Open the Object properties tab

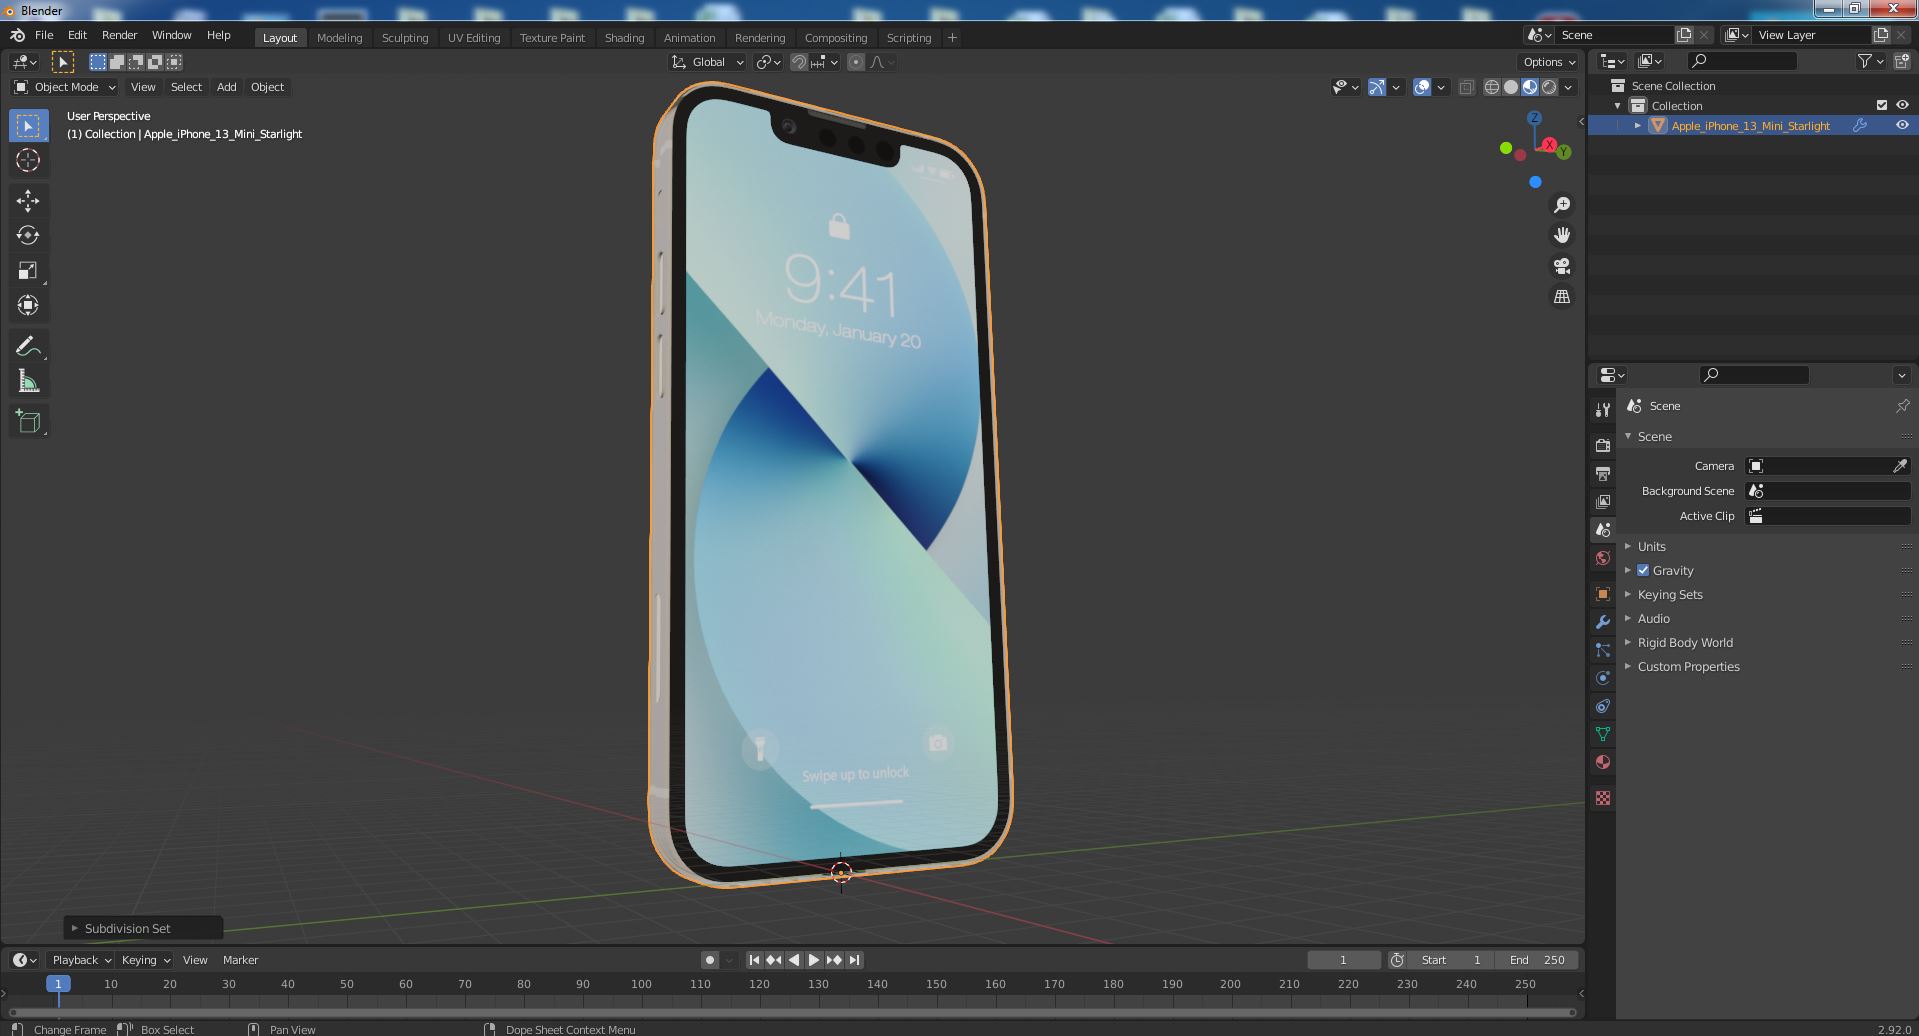(1603, 594)
